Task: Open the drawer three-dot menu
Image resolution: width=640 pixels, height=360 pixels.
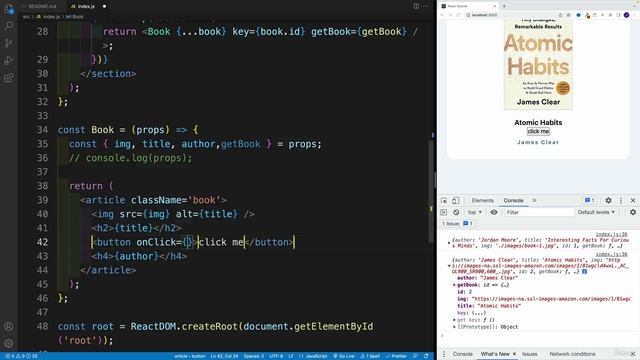Action: click(444, 354)
